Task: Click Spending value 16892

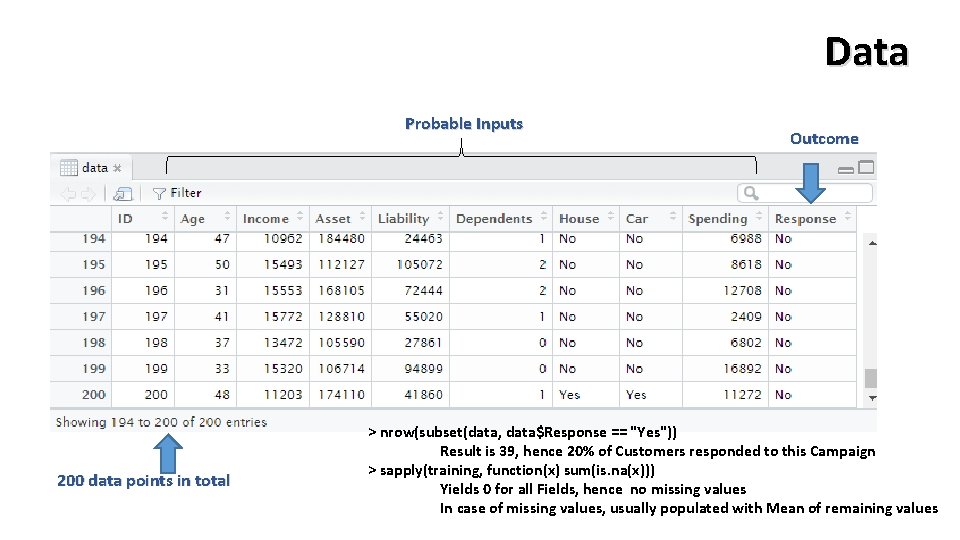Action: 742,369
